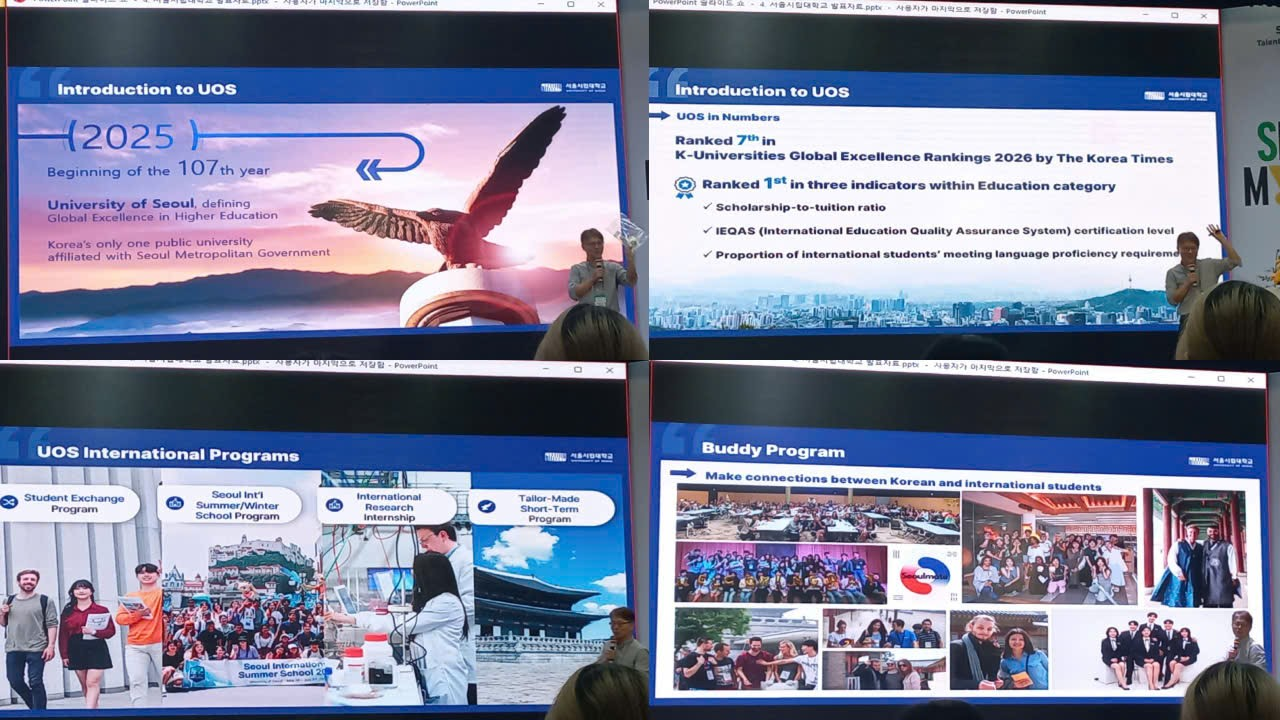Screen dimensions: 1280x720
Task: Click the checkmark beside IEQAS certification level
Action: (x=707, y=231)
